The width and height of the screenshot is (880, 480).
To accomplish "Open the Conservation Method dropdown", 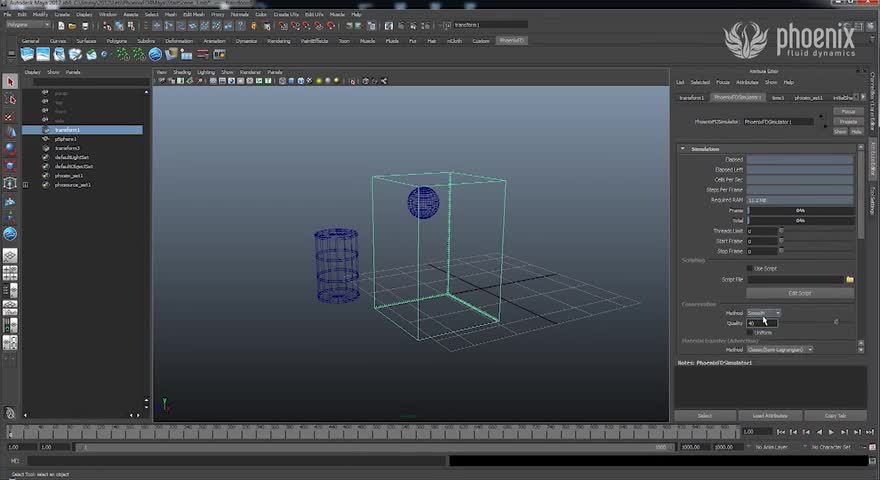I will (x=764, y=313).
